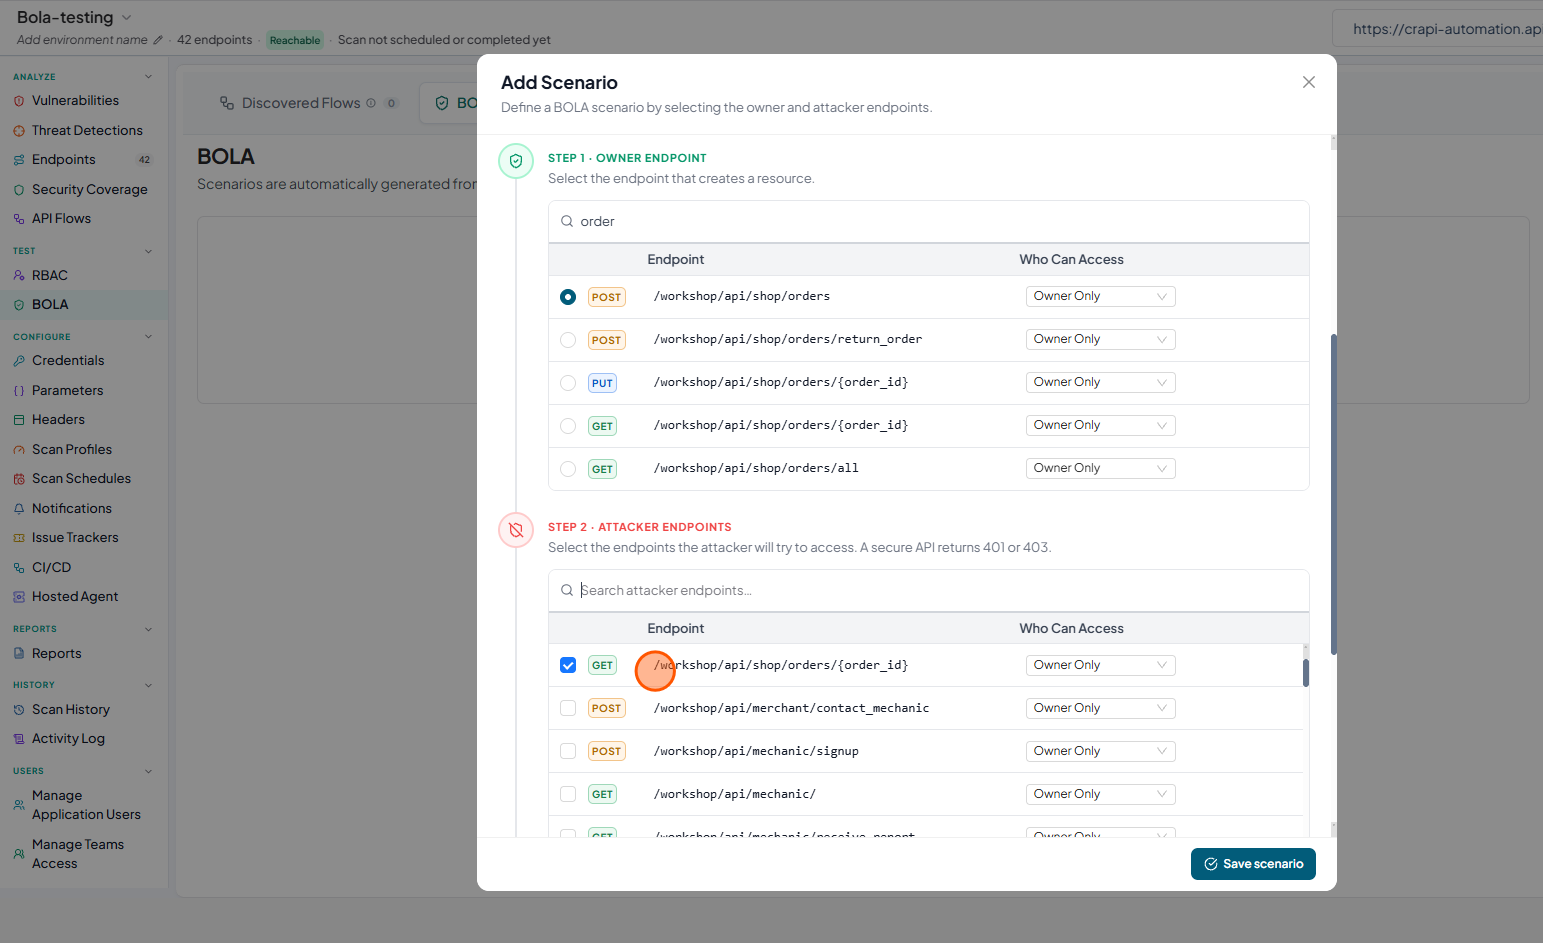Click the RBAC sidebar icon
Image resolution: width=1543 pixels, height=943 pixels.
click(19, 276)
